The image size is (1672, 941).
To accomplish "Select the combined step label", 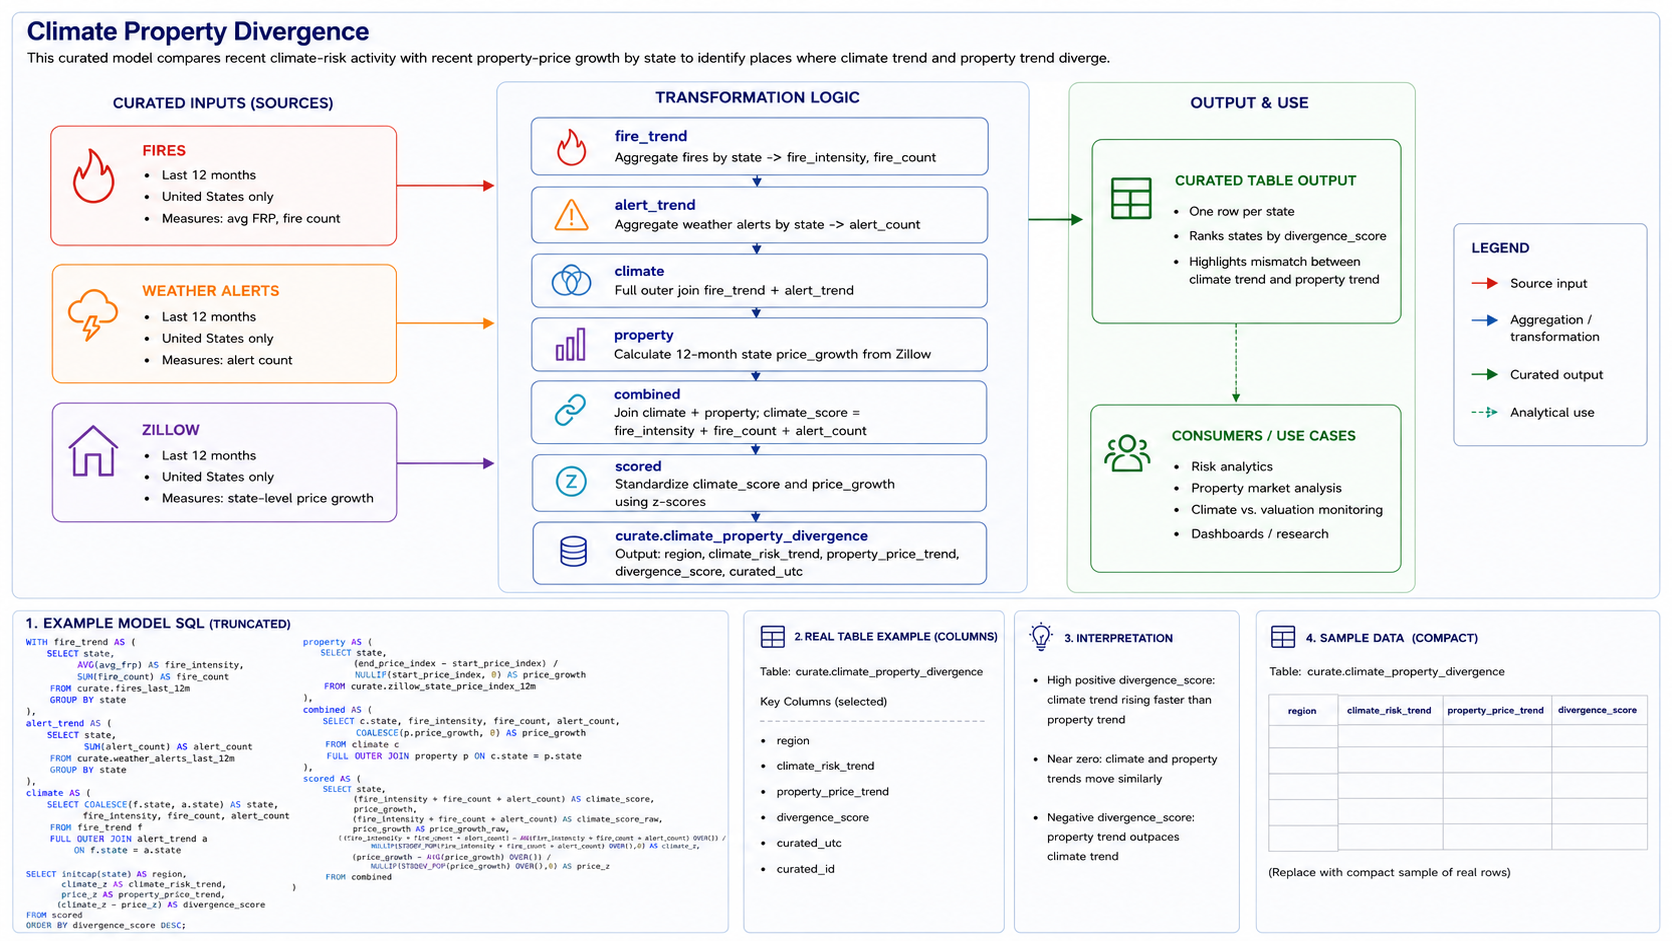I will pos(647,395).
